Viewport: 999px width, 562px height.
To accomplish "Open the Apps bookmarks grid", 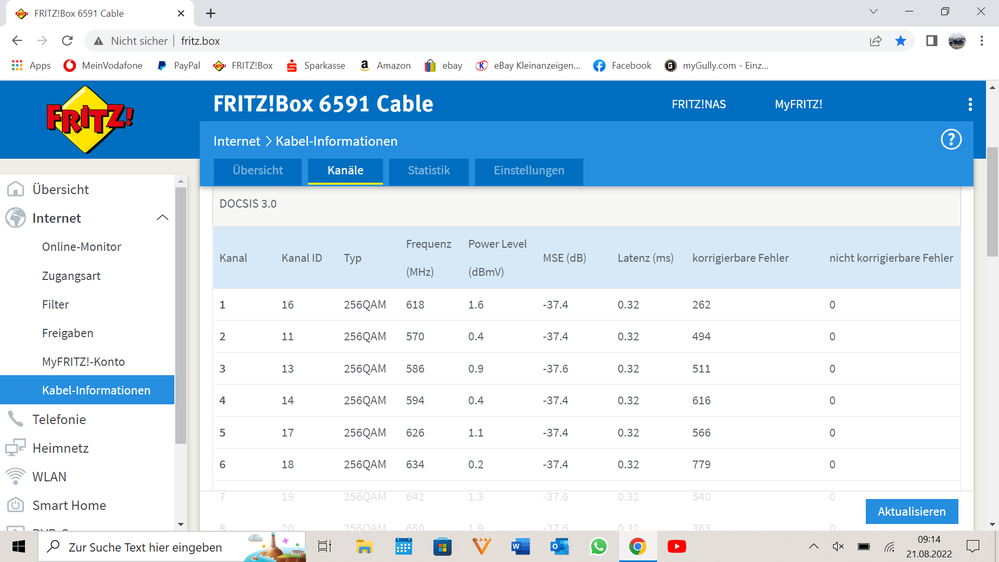I will (31, 66).
